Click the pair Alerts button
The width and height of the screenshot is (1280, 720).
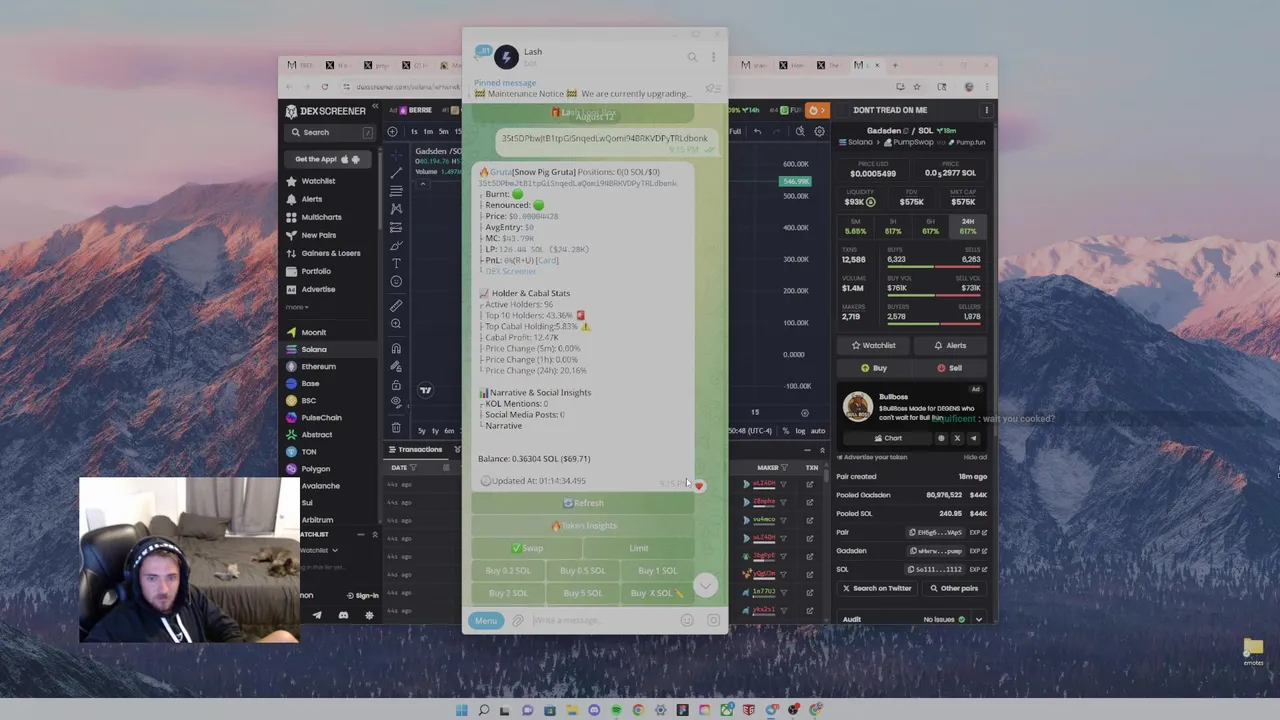point(949,345)
